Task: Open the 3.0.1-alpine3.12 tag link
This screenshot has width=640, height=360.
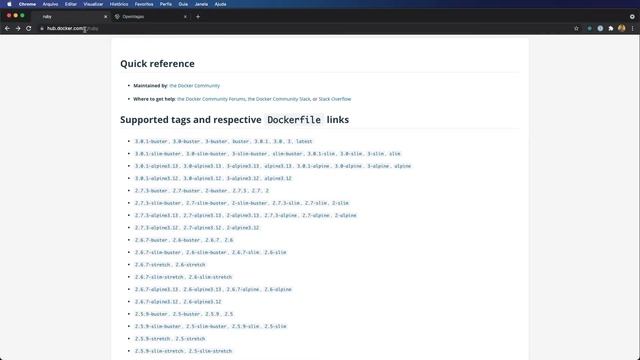Action: (156, 178)
